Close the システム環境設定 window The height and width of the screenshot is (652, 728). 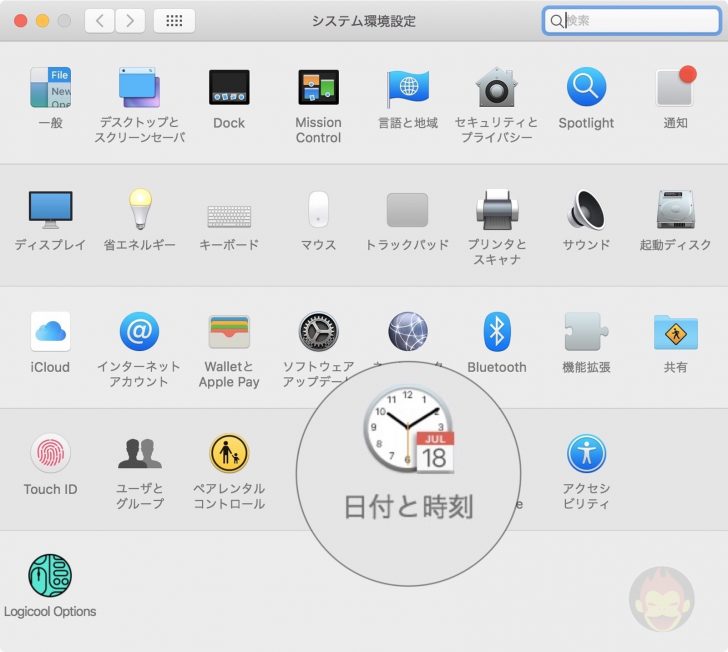coord(20,21)
